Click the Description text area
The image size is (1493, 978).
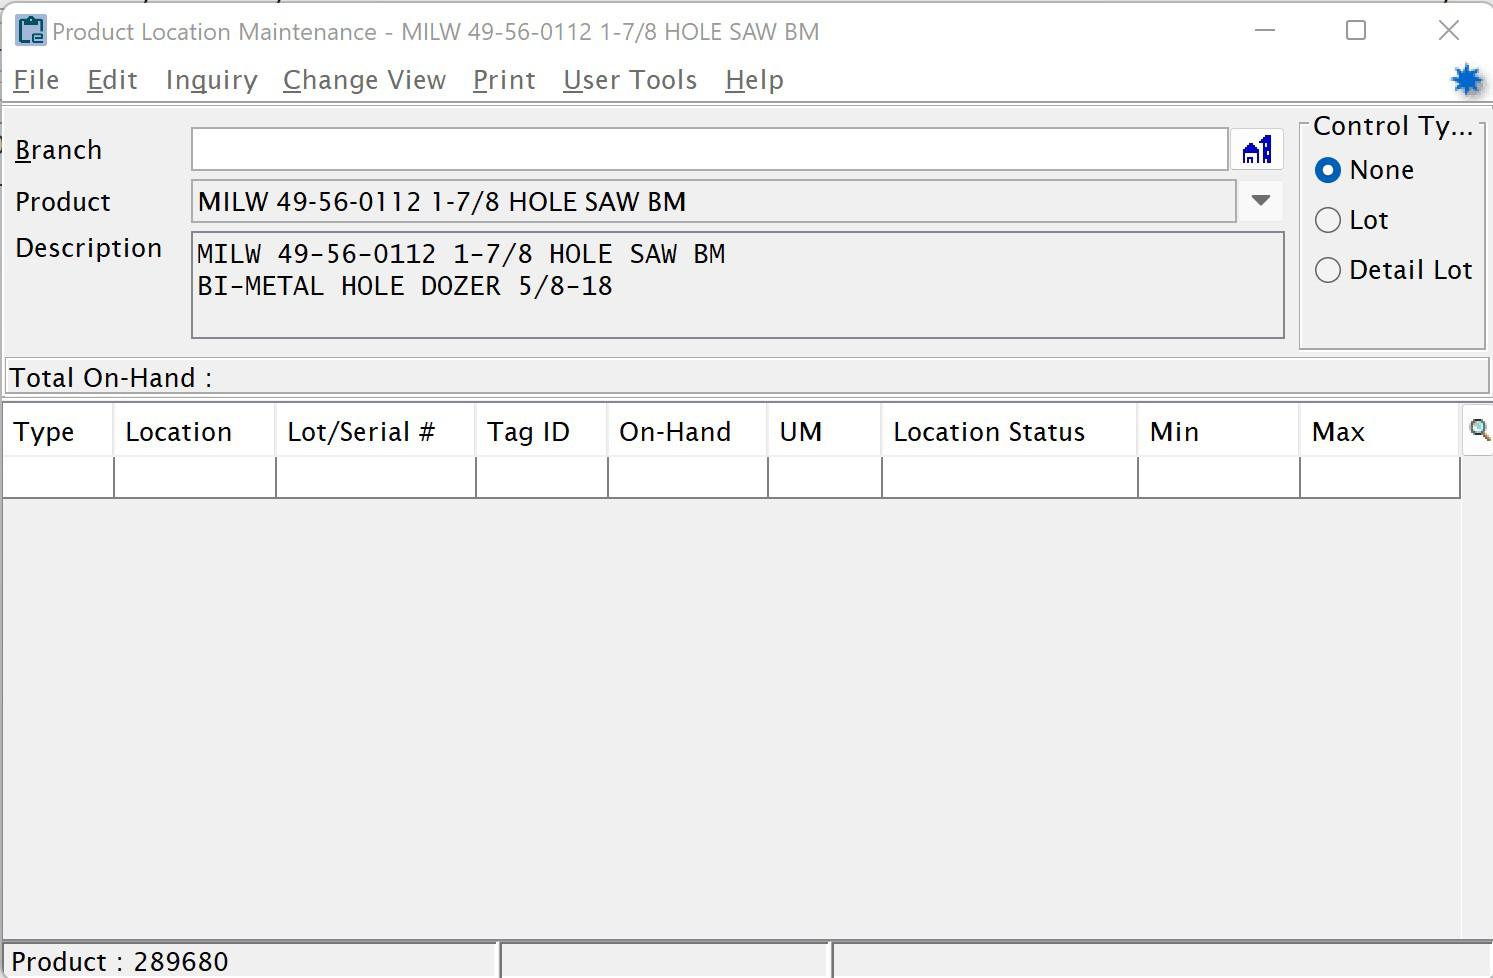(x=737, y=285)
